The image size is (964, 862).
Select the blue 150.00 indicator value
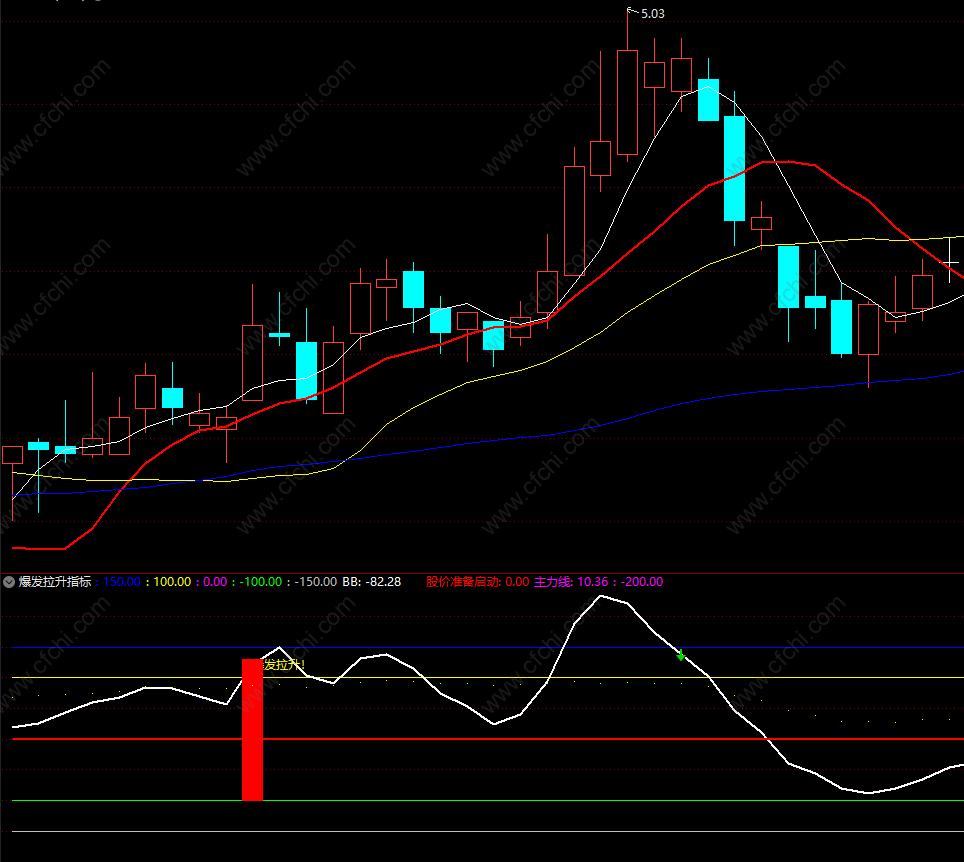point(121,582)
